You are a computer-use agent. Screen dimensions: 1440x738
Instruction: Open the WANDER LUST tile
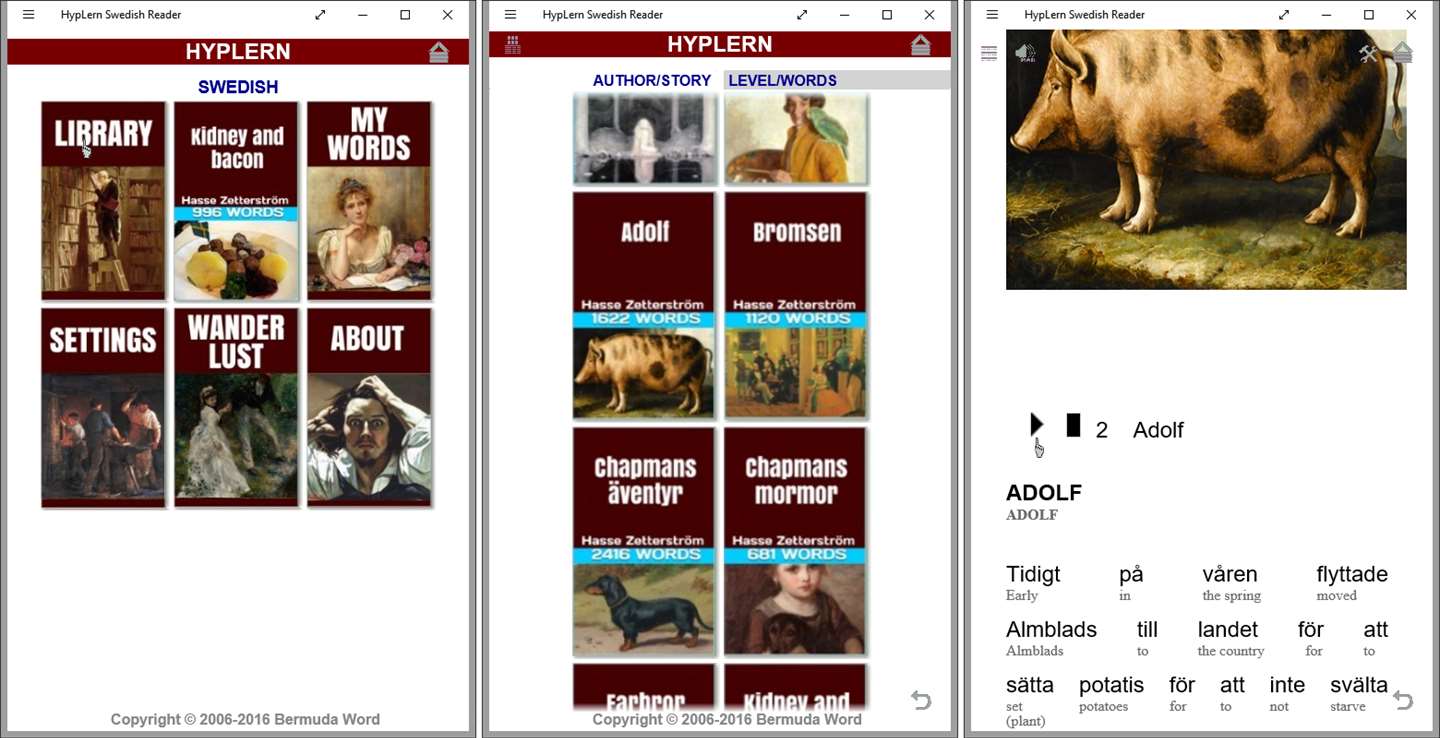236,407
